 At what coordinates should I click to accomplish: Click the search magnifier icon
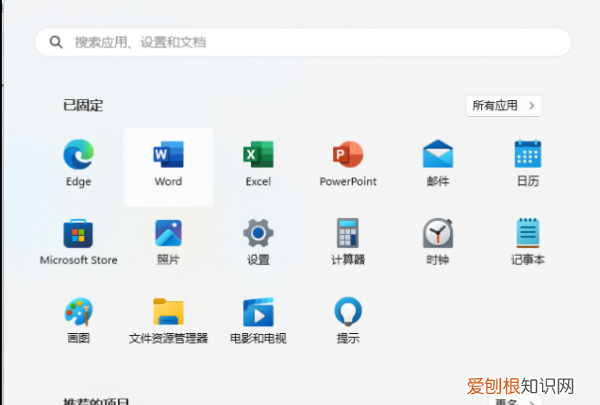(x=56, y=42)
